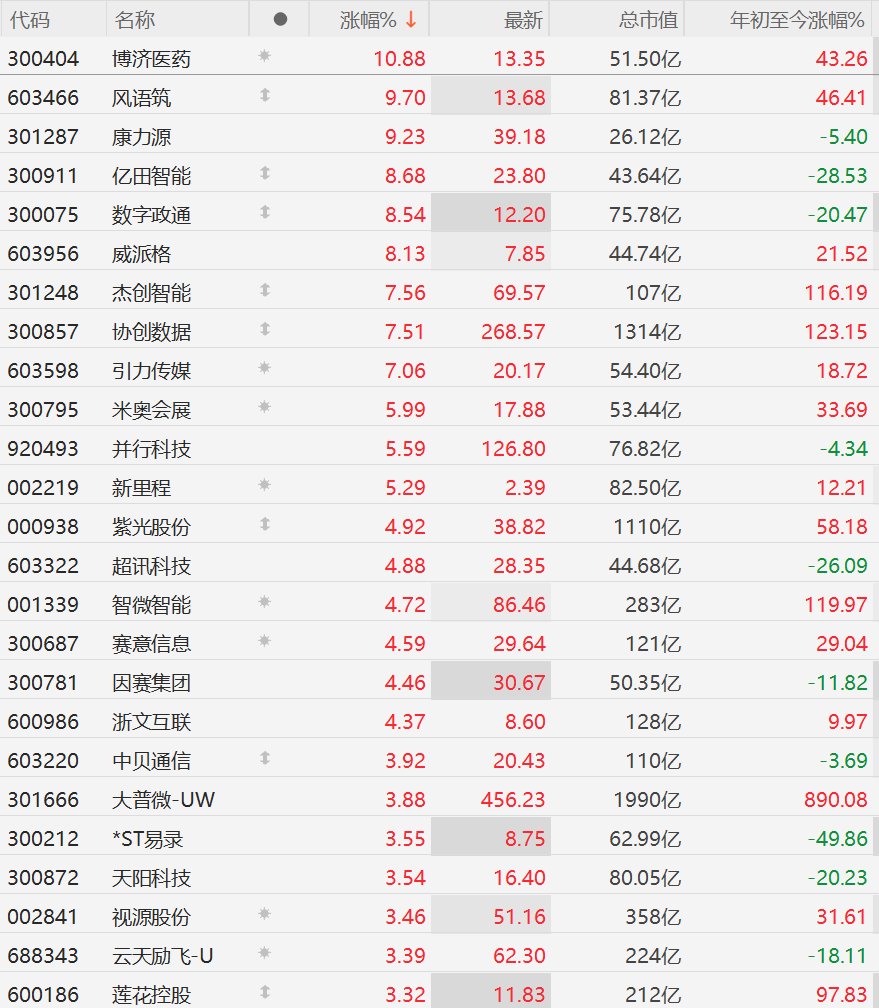This screenshot has height=1008, width=879.
Task: Select stock code 300911
Action: coord(42,176)
